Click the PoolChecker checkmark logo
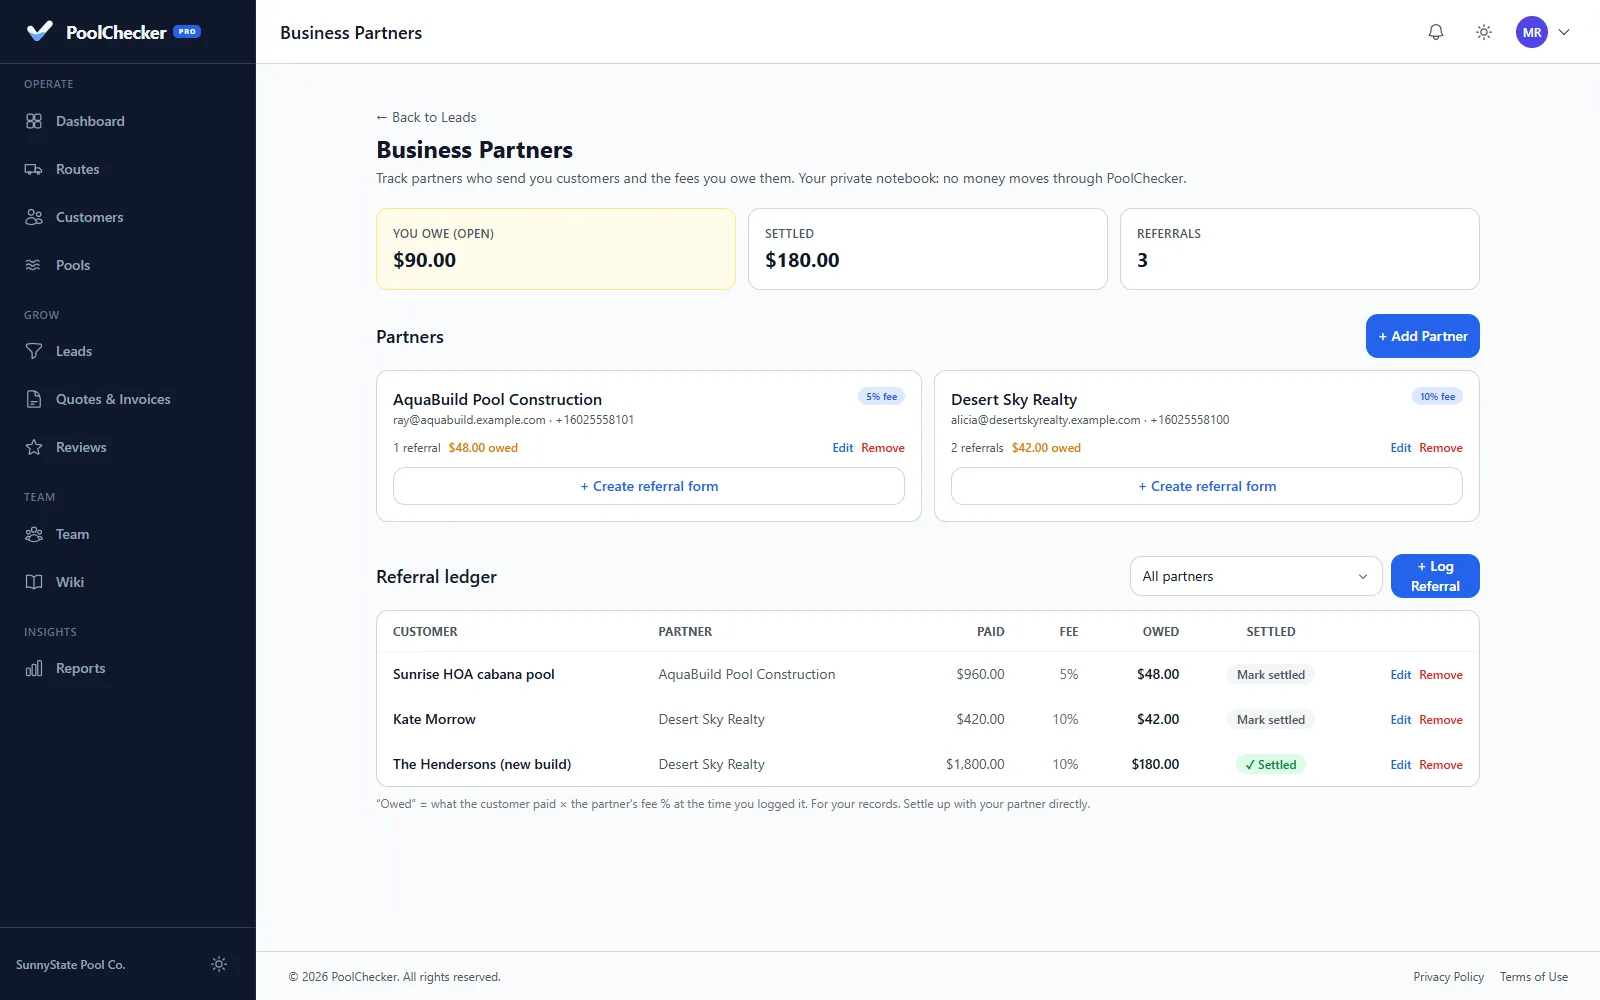 tap(39, 31)
